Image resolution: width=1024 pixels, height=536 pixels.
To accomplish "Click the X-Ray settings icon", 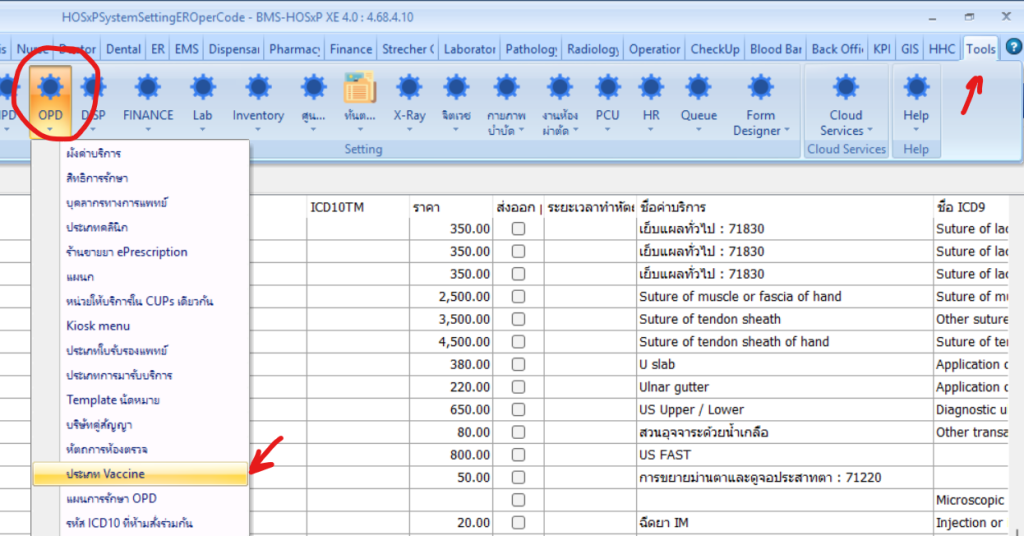I will click(x=409, y=88).
